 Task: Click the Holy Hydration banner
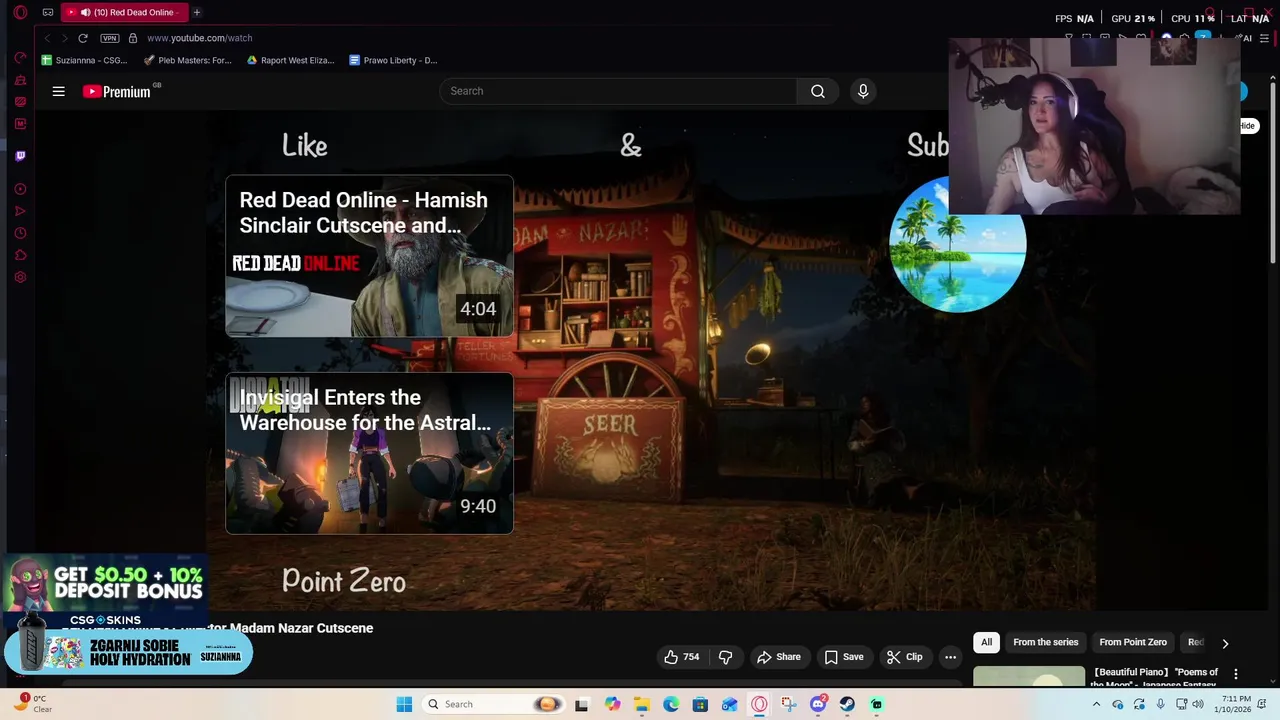(128, 653)
